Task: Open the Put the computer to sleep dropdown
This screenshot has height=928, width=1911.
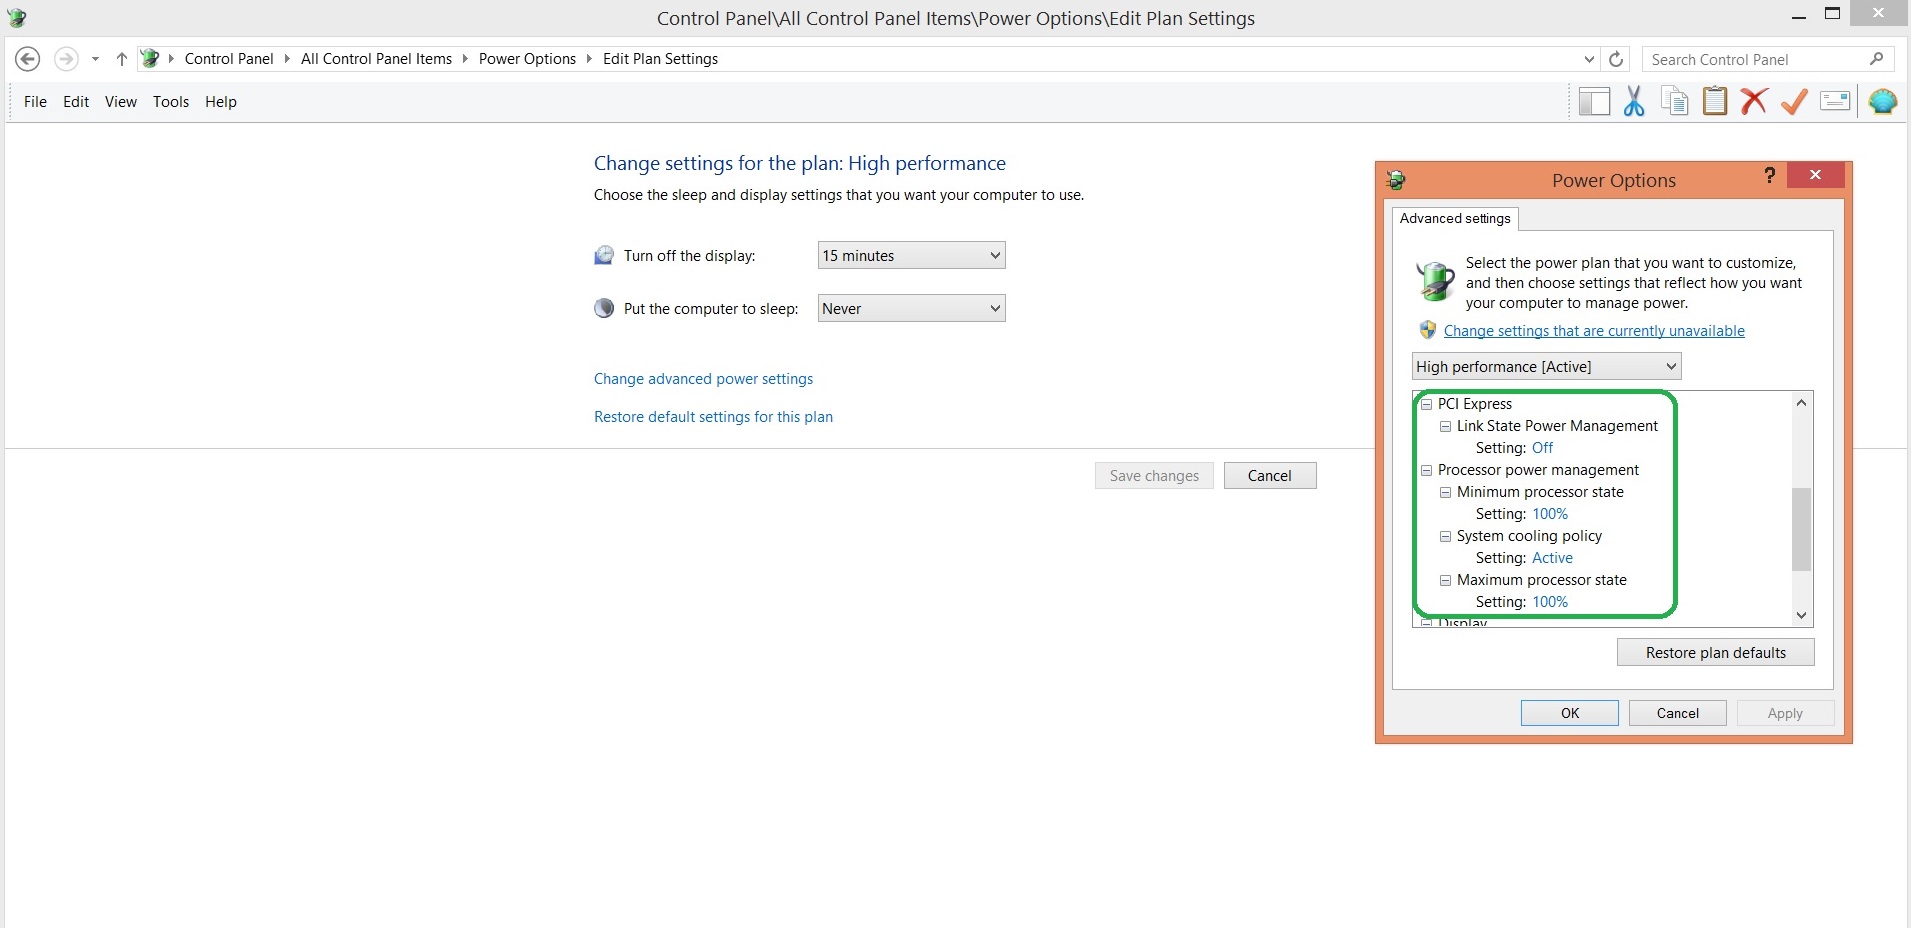Action: [x=911, y=308]
